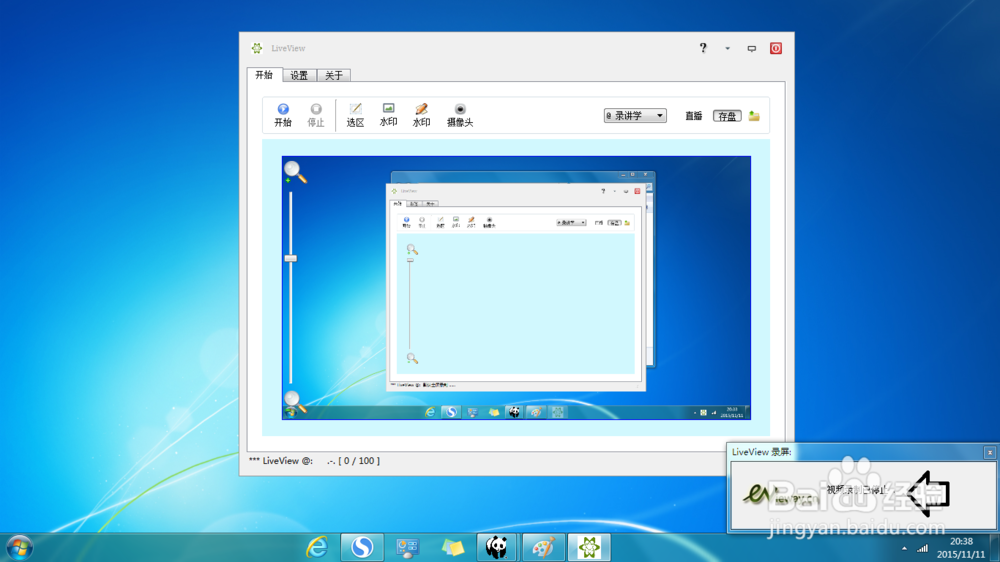Open the 录讲学 mode dropdown
1000x562 pixels.
635,115
